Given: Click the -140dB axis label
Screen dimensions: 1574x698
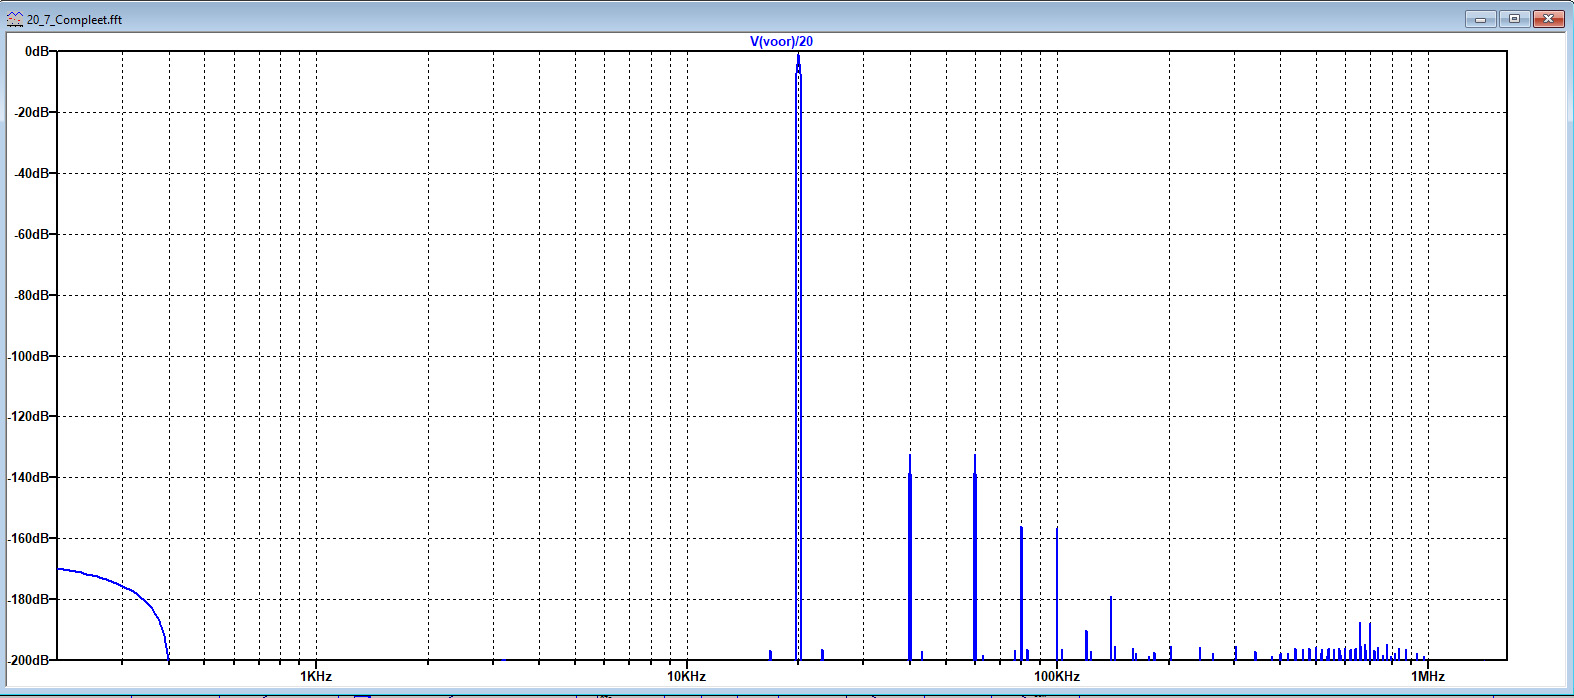Looking at the screenshot, I should [x=28, y=477].
